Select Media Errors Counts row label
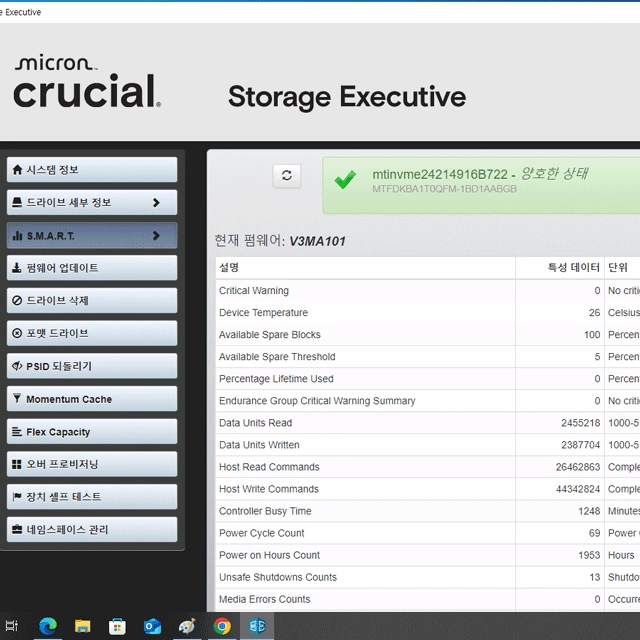Viewport: 640px width, 640px height. tap(264, 599)
